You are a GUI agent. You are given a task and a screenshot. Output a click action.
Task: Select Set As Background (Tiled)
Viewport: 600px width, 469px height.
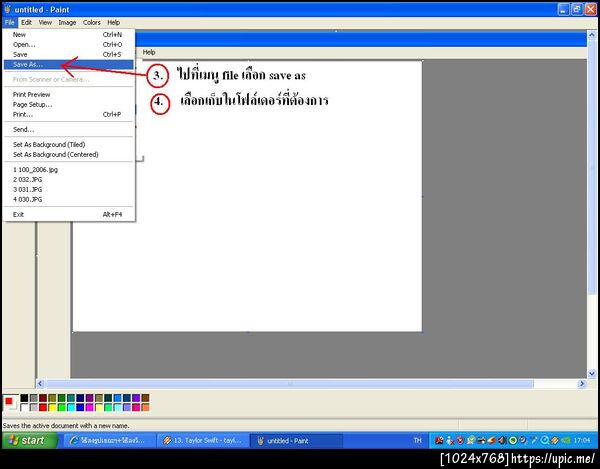(69, 145)
